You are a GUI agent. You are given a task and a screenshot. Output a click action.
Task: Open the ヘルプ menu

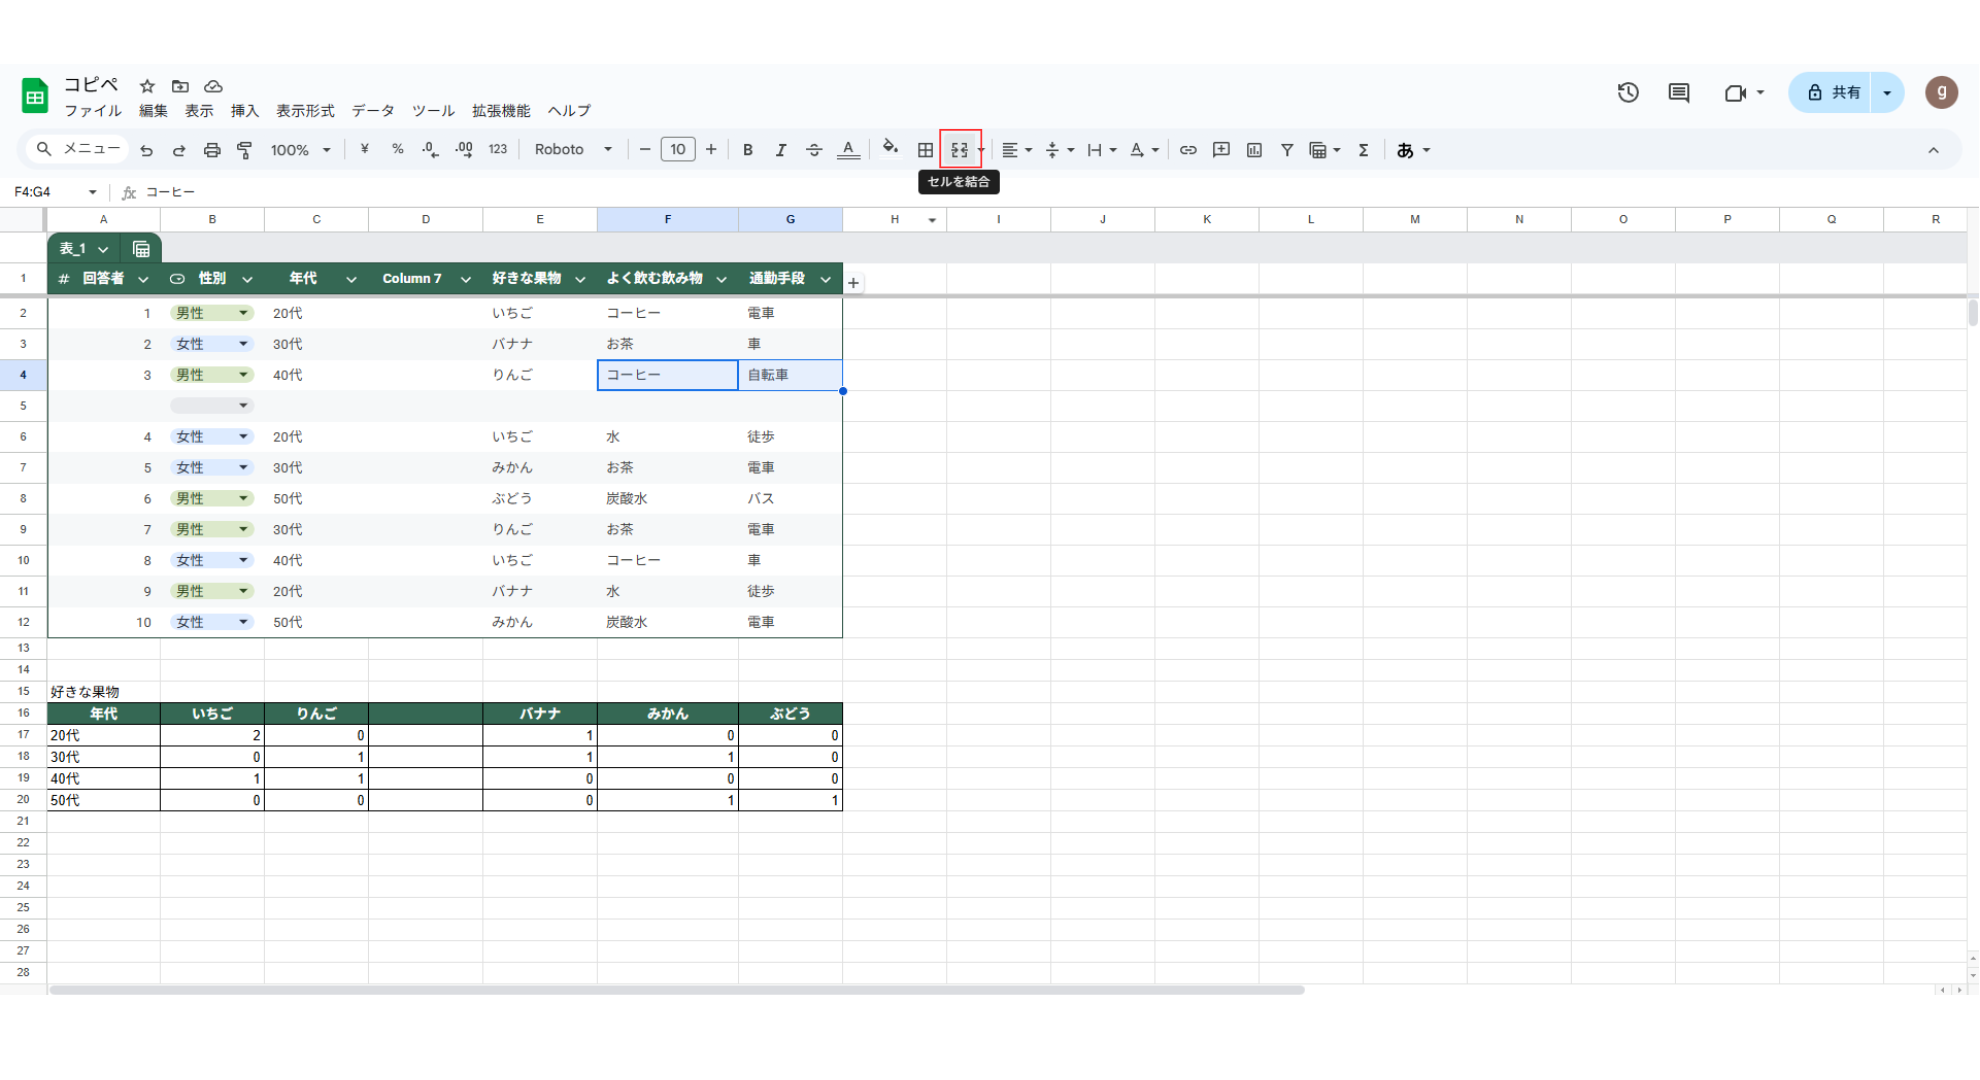click(x=569, y=111)
